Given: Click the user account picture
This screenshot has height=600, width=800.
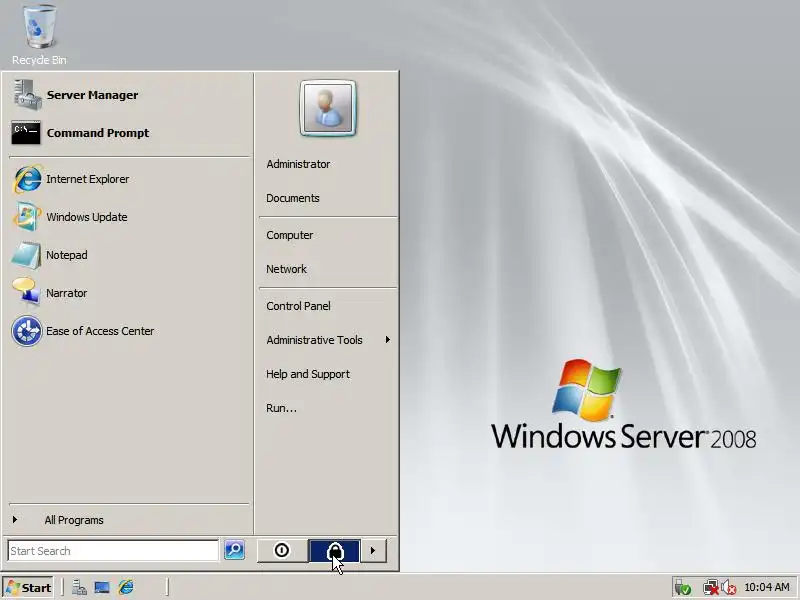Looking at the screenshot, I should [x=328, y=108].
